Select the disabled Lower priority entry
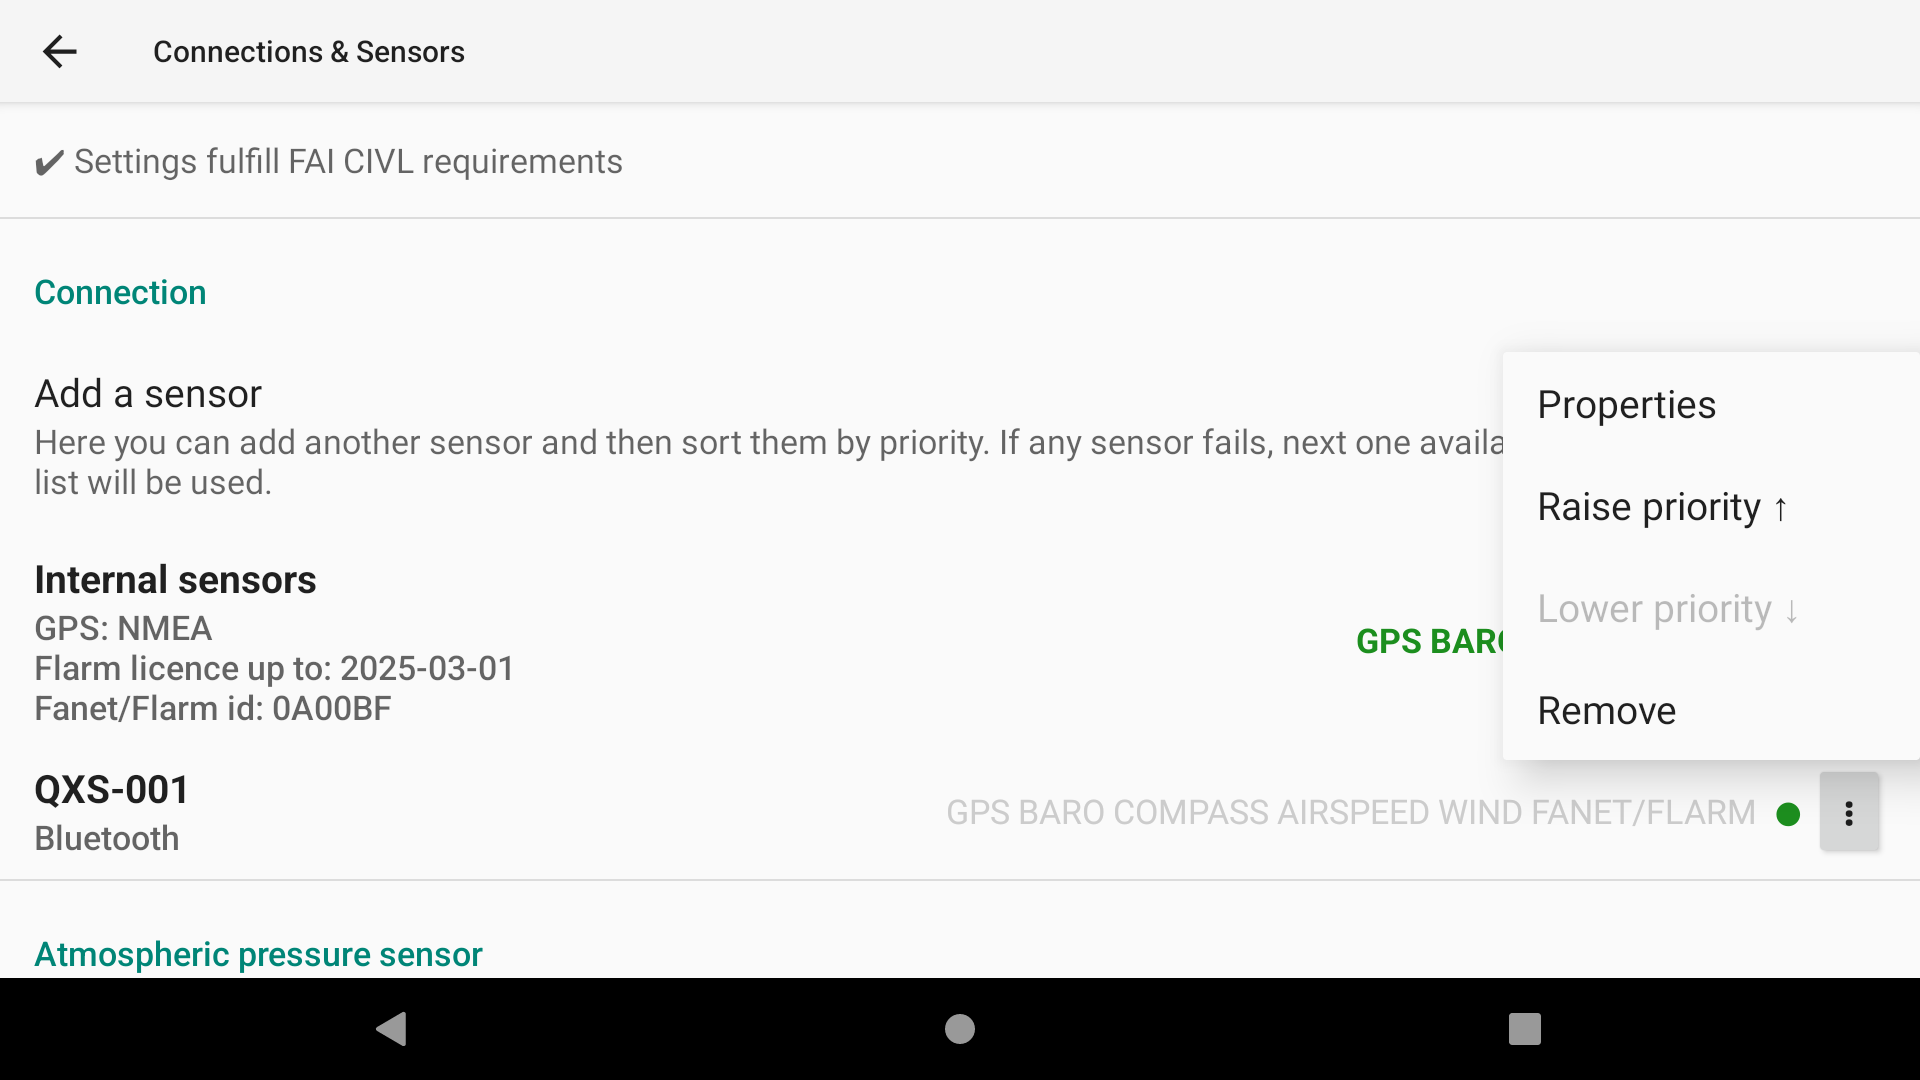1920x1080 pixels. tap(1711, 609)
